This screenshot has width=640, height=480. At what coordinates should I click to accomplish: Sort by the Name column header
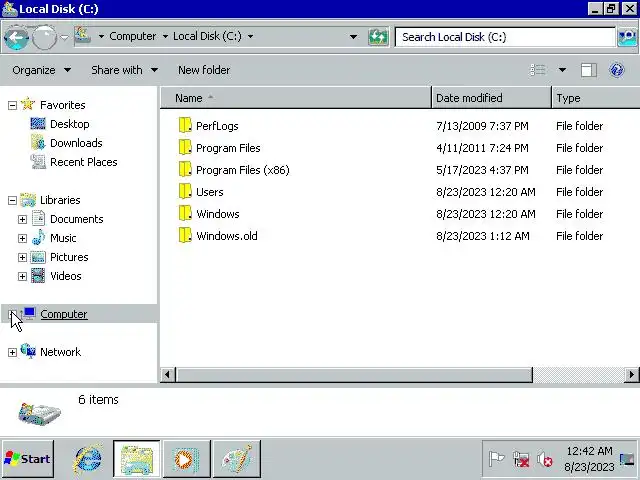pos(296,98)
